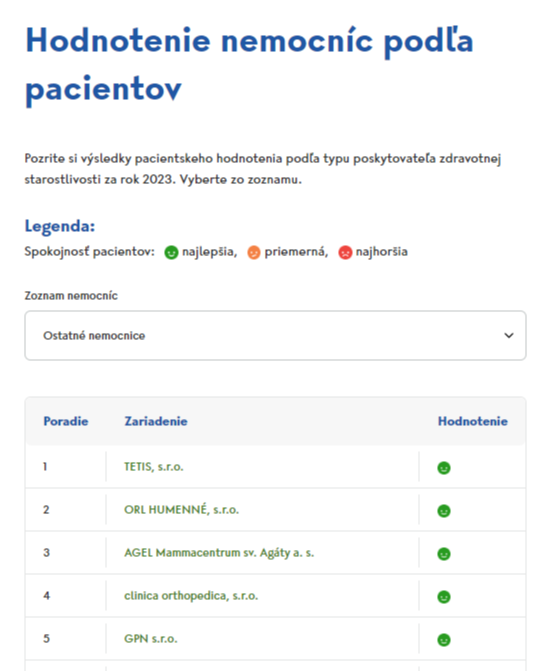545x671 pixels.
Task: Click orange 'priemerná' legend face icon
Action: click(x=254, y=252)
